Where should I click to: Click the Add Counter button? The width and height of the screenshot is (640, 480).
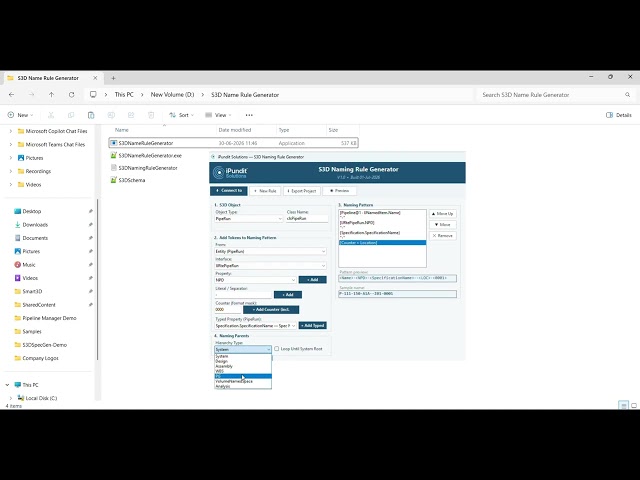tap(271, 310)
